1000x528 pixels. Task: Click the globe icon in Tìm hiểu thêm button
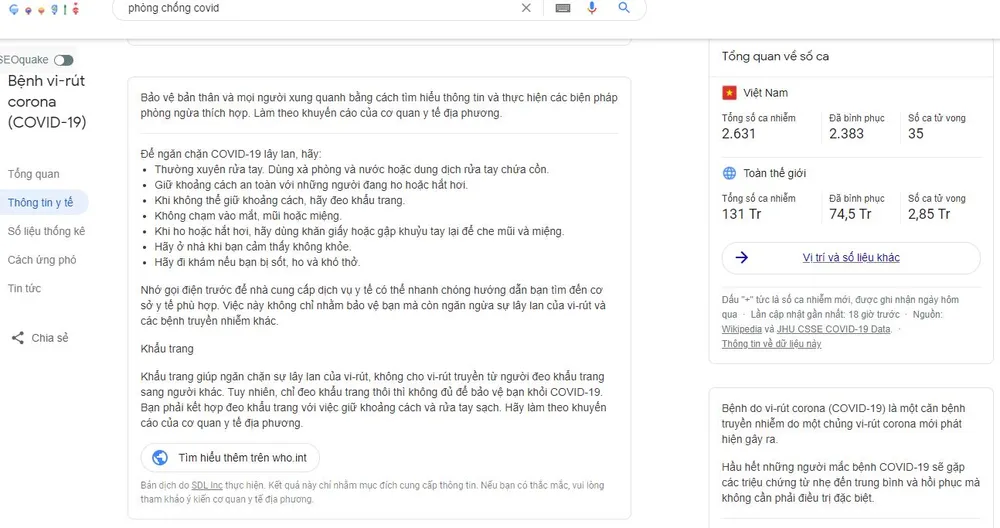[x=160, y=458]
